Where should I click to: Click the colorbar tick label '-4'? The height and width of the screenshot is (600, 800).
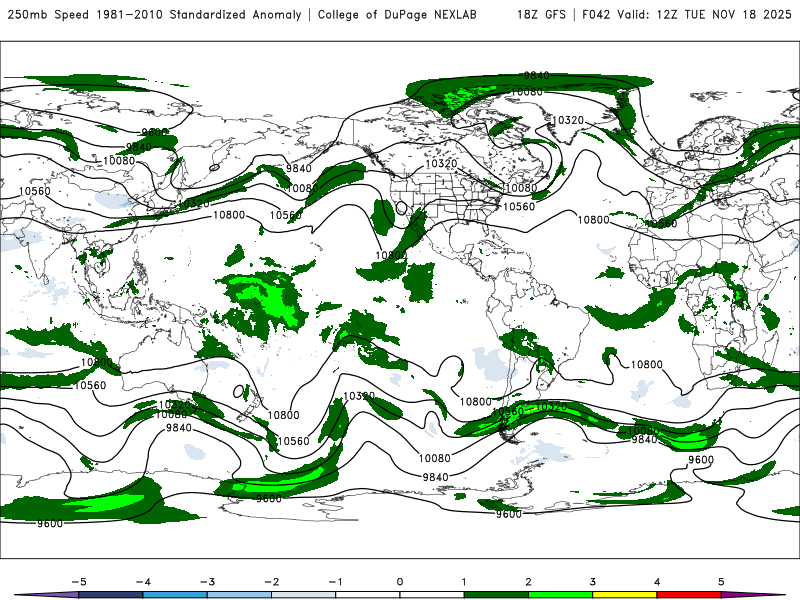click(x=143, y=582)
